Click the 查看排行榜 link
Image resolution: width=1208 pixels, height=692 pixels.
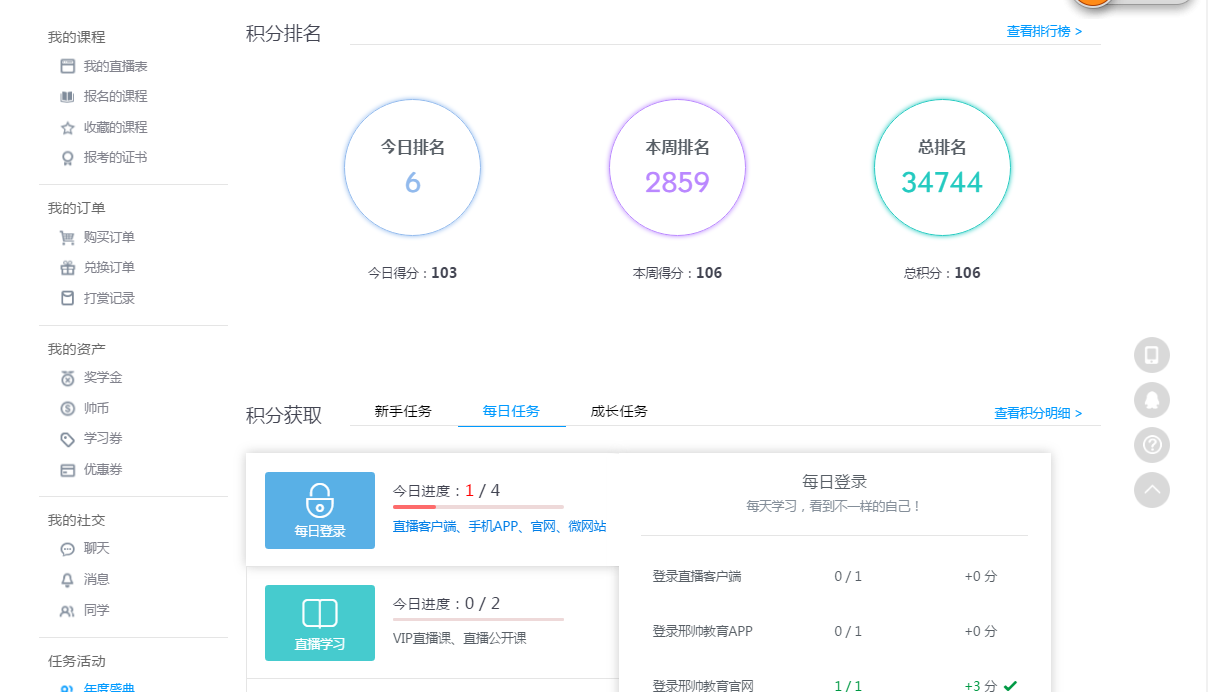click(1043, 31)
